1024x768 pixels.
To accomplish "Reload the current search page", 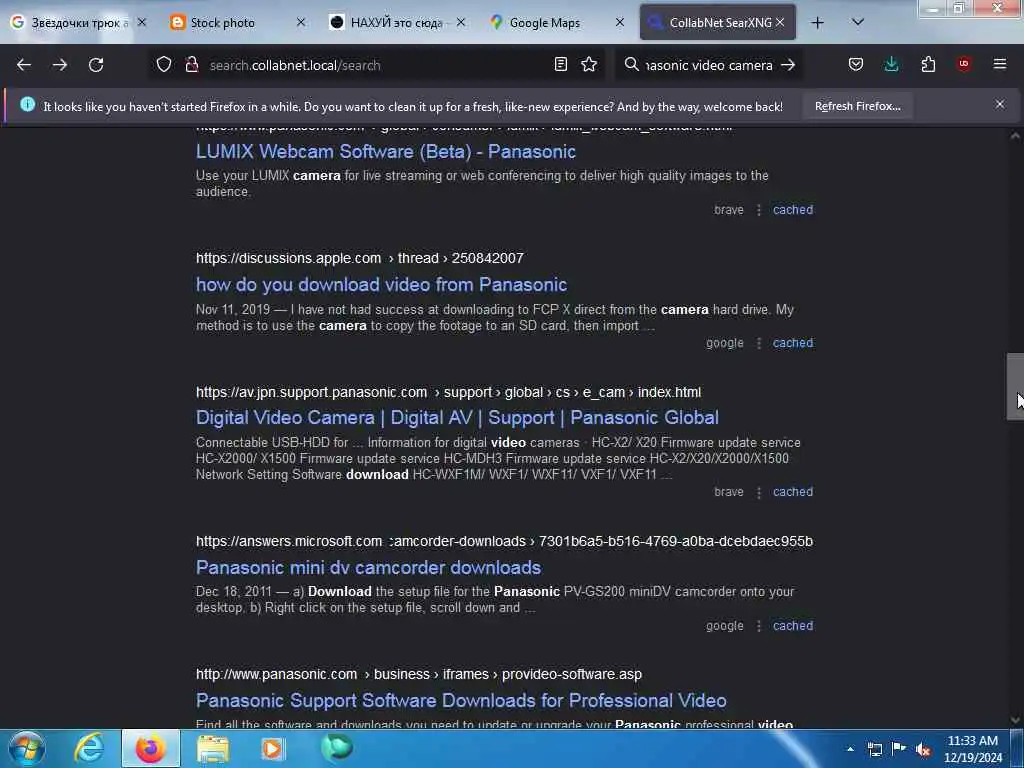I will (x=96, y=65).
